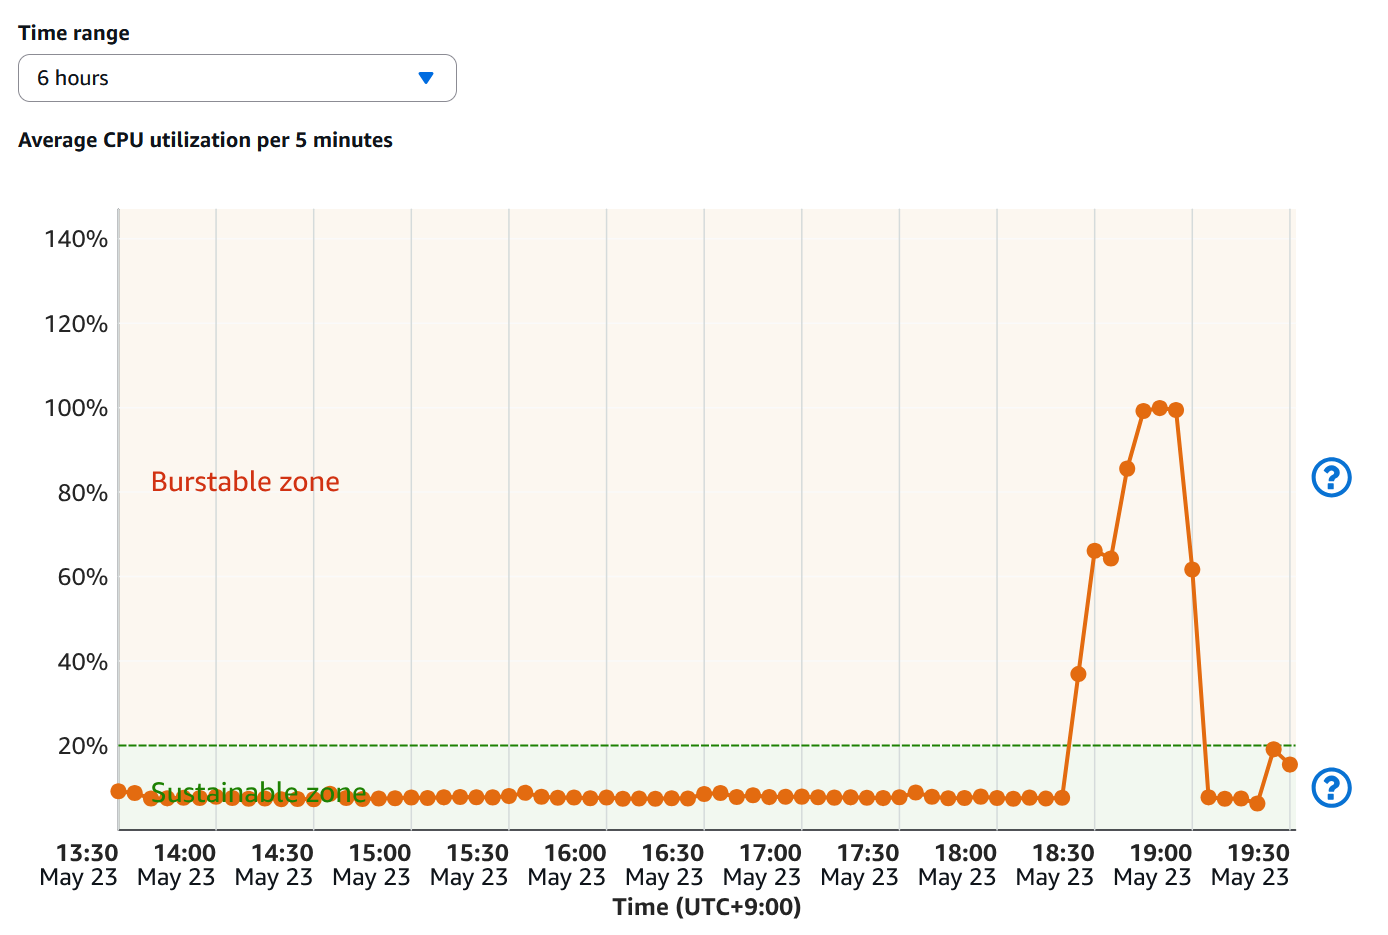Select the last data point on the chart

click(x=1290, y=764)
